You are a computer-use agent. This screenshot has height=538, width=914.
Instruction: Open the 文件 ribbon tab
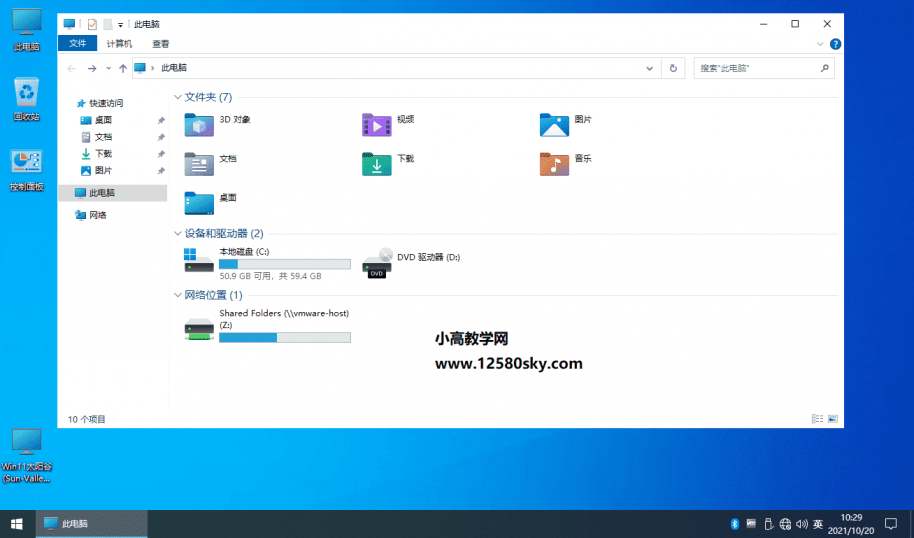[78, 44]
